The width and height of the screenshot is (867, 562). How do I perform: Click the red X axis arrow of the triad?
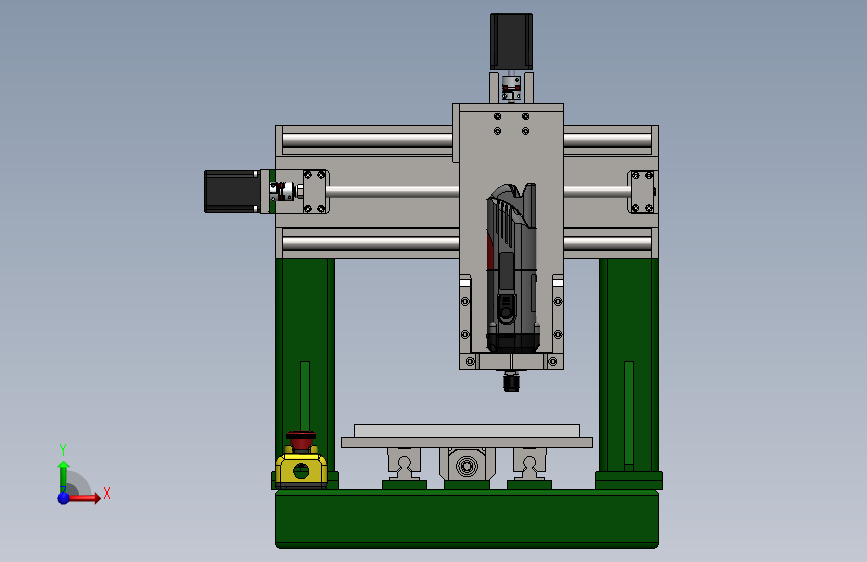pos(84,498)
